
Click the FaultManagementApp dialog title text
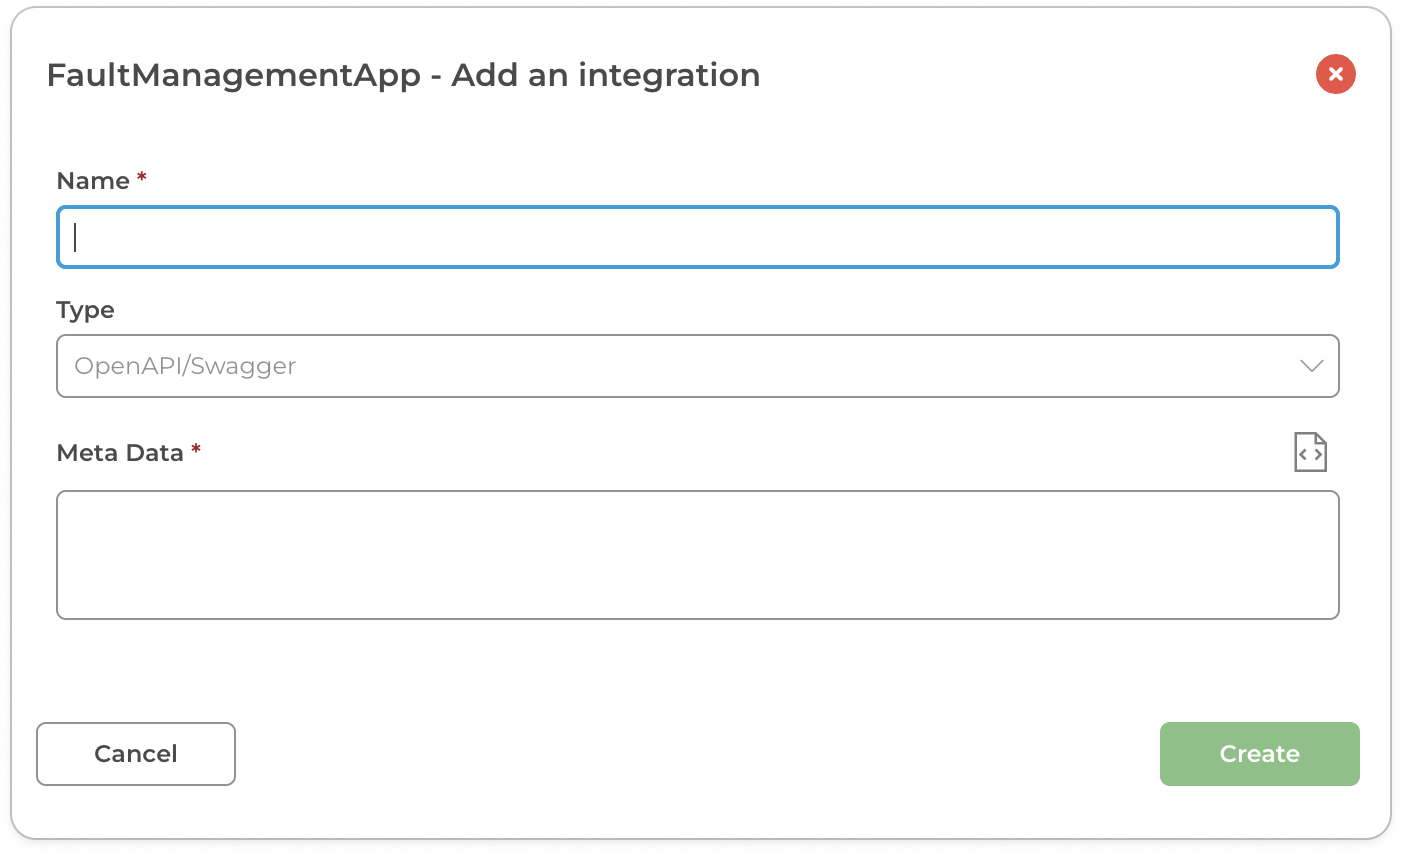tap(233, 76)
